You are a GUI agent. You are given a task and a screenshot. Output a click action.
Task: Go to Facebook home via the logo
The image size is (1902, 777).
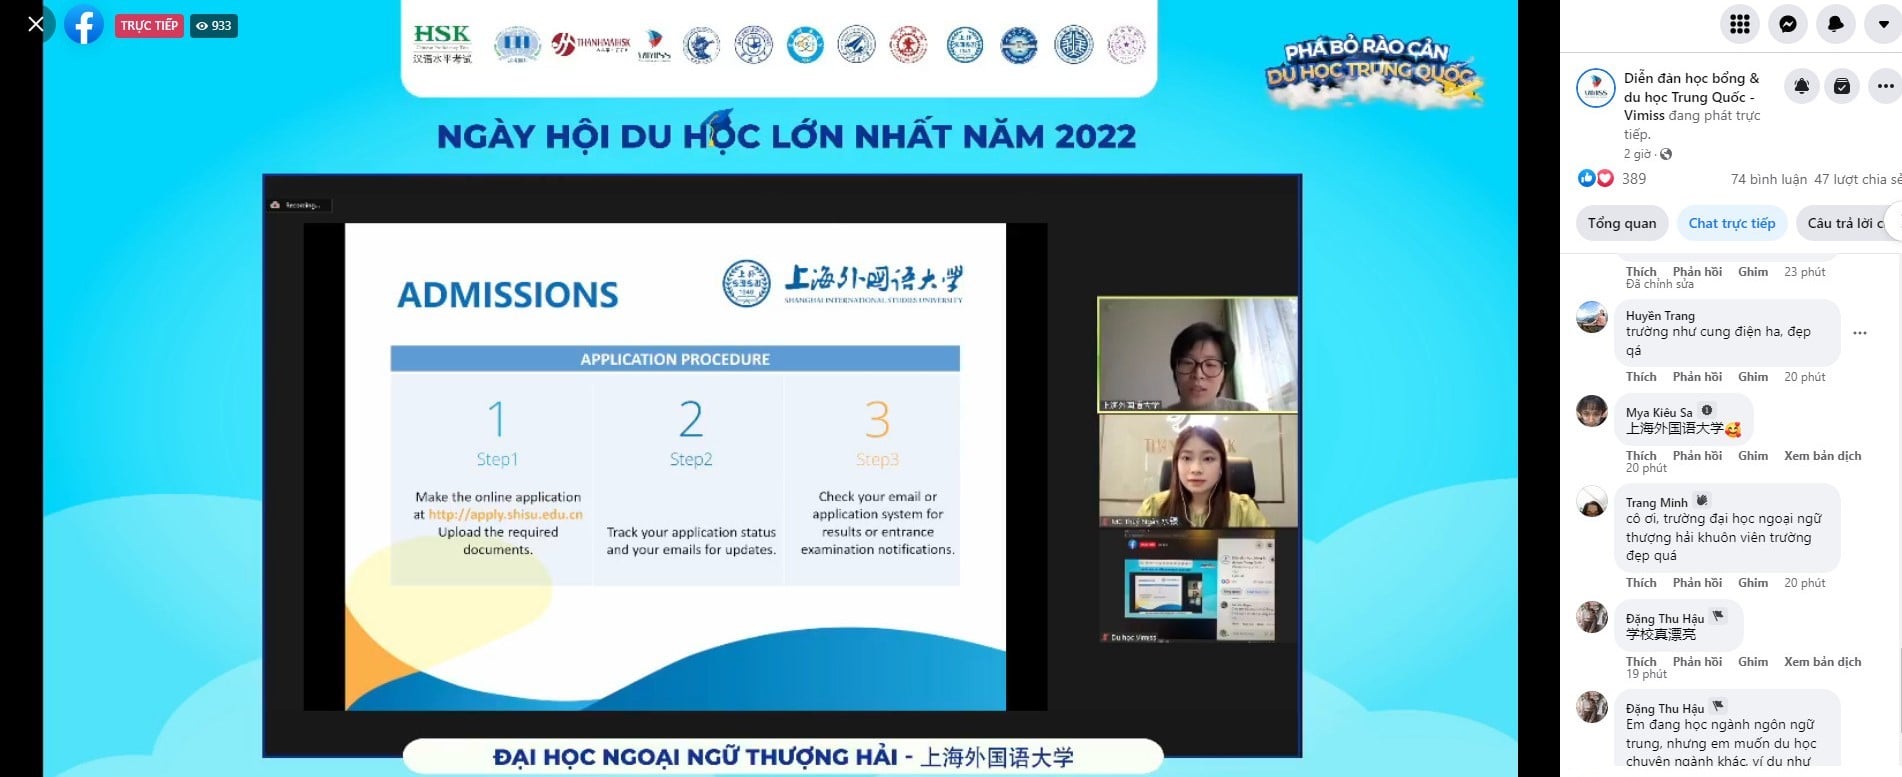click(84, 25)
